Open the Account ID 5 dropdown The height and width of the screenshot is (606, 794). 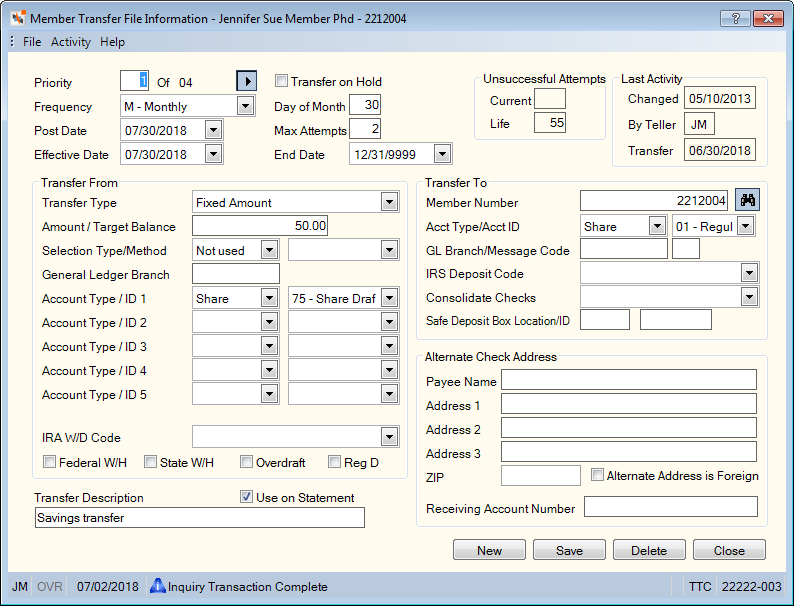(x=389, y=394)
